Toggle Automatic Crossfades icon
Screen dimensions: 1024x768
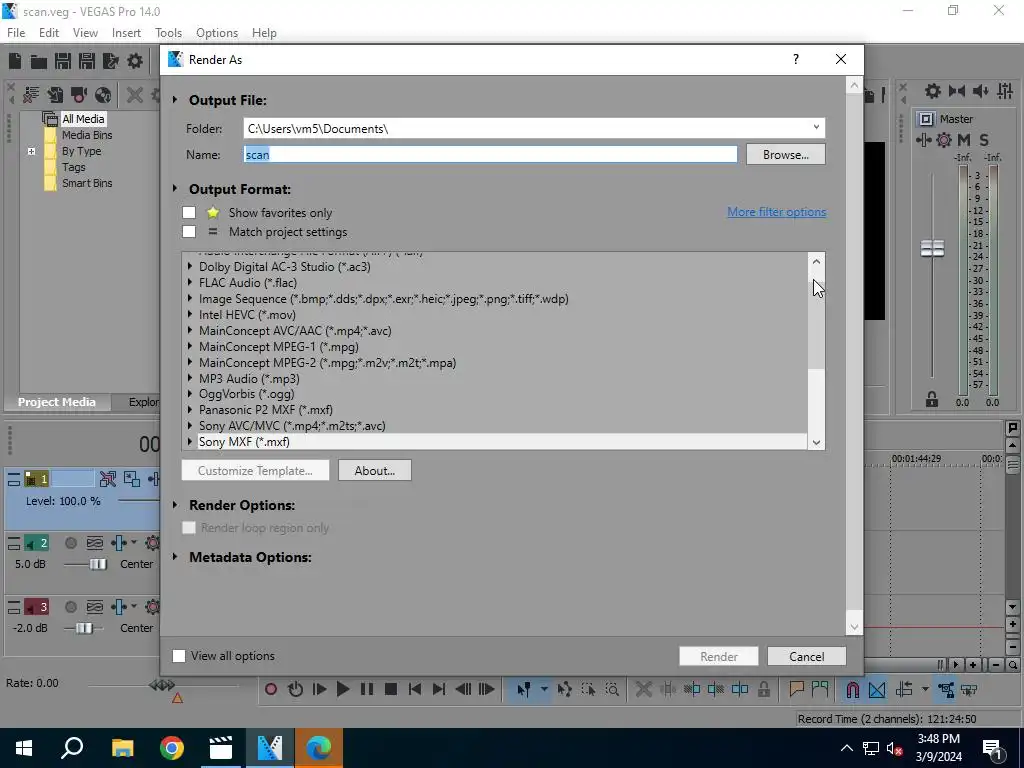pyautogui.click(x=877, y=689)
